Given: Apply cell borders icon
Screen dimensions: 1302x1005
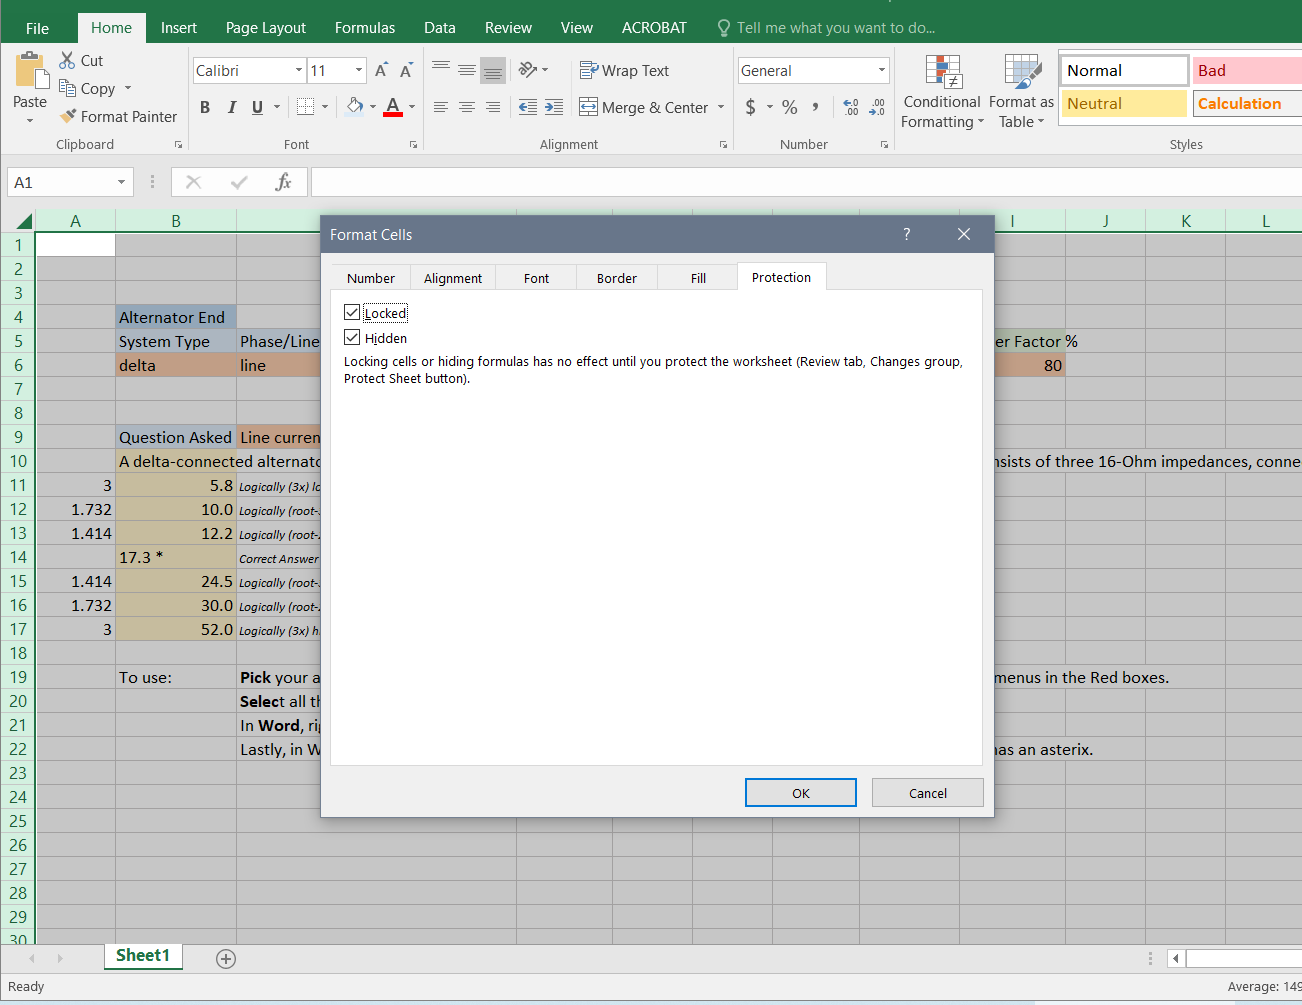Looking at the screenshot, I should pos(306,107).
